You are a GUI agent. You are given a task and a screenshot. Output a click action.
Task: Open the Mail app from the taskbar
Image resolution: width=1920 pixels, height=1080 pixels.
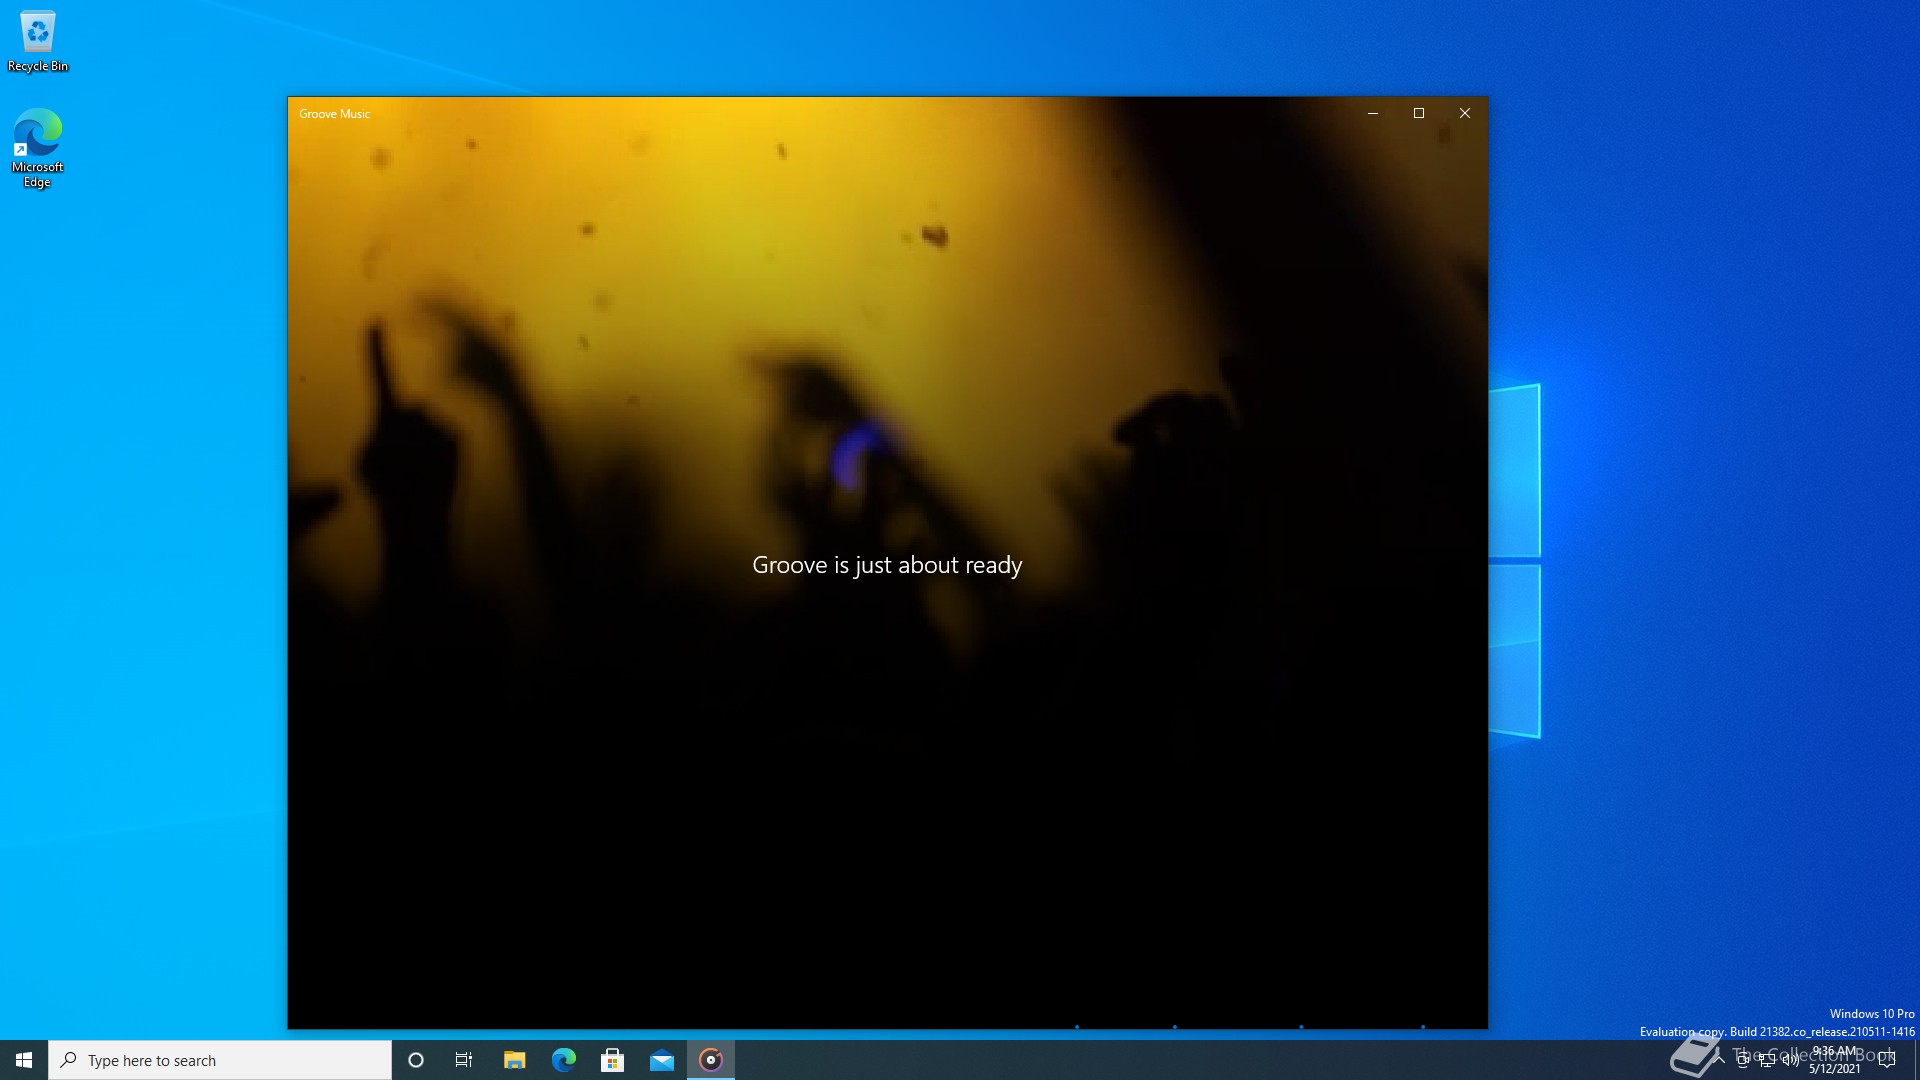pos(661,1060)
